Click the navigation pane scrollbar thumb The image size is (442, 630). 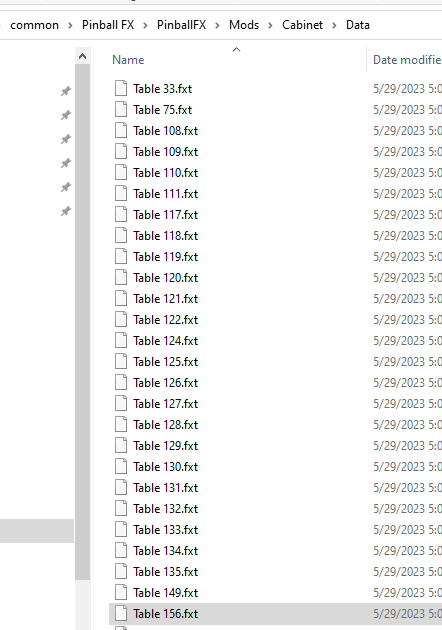pos(82,322)
